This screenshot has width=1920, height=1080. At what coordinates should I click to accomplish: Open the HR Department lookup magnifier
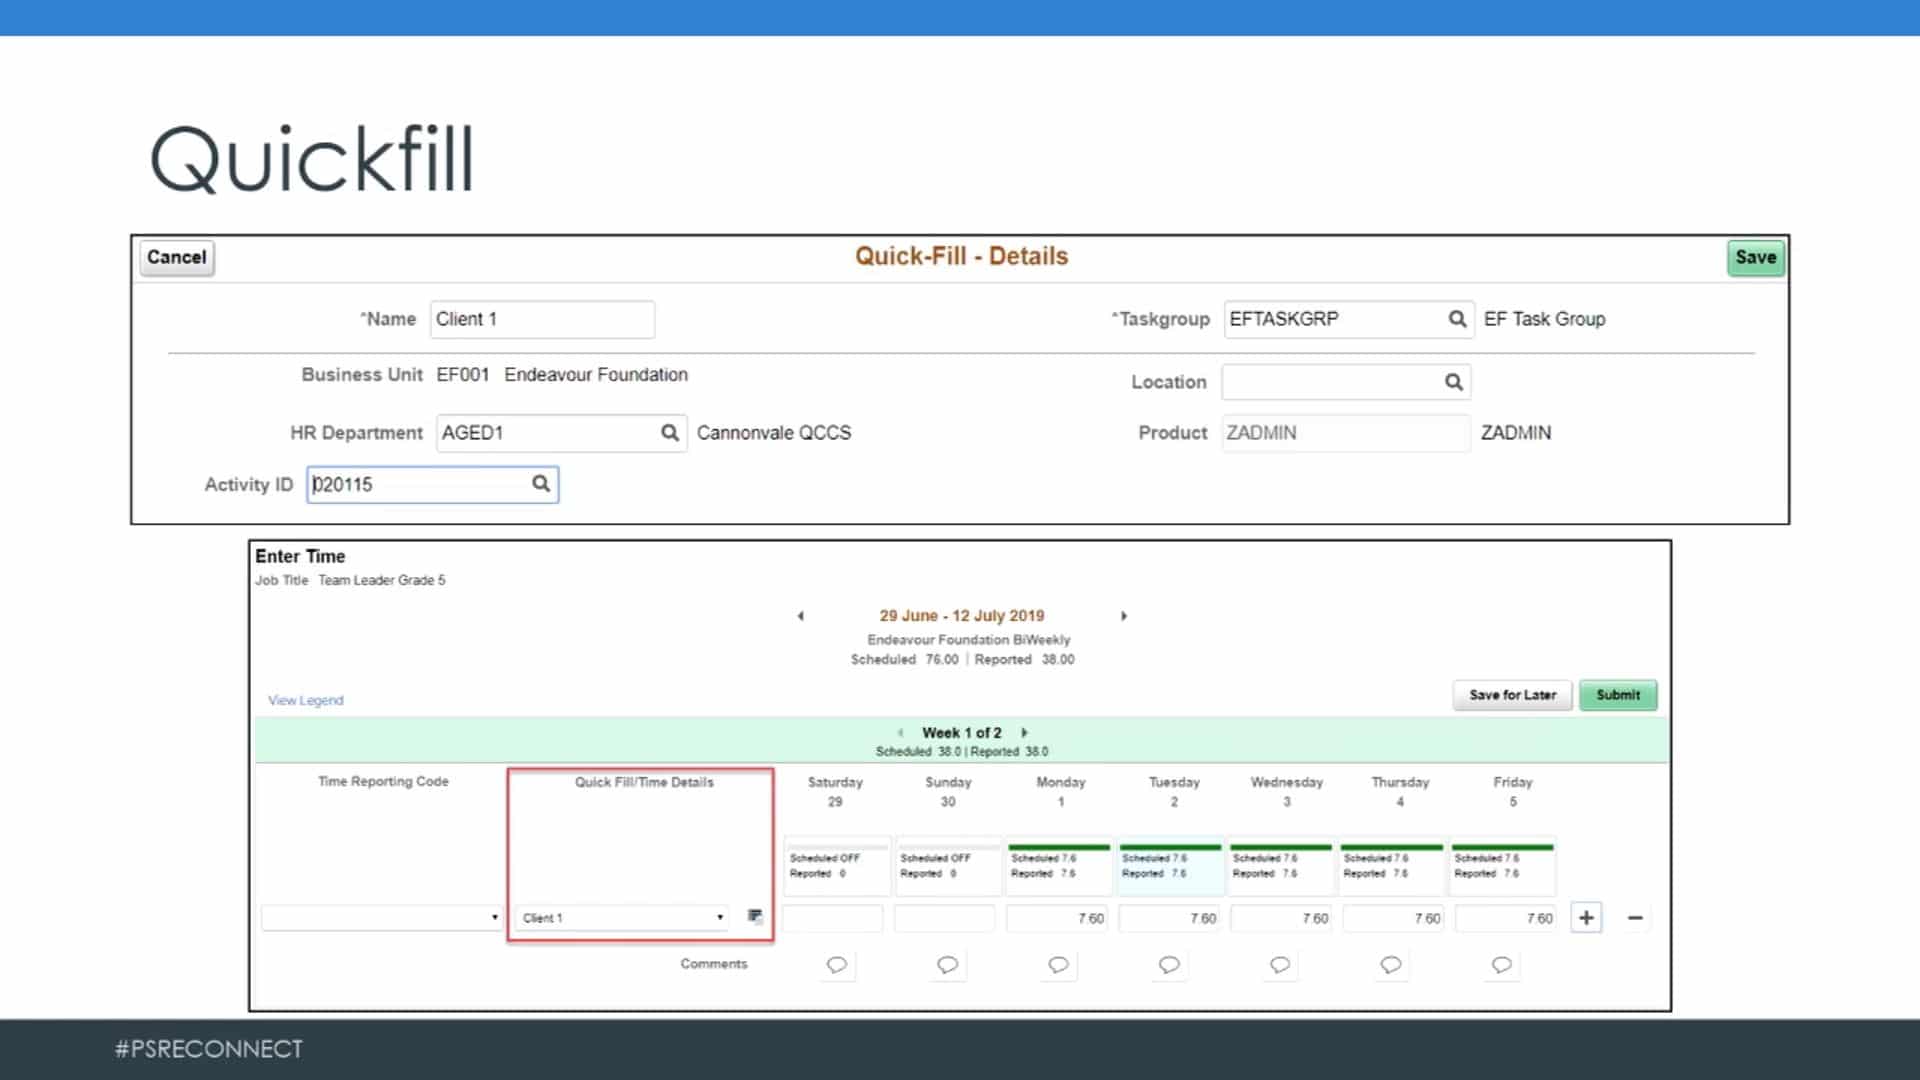669,432
